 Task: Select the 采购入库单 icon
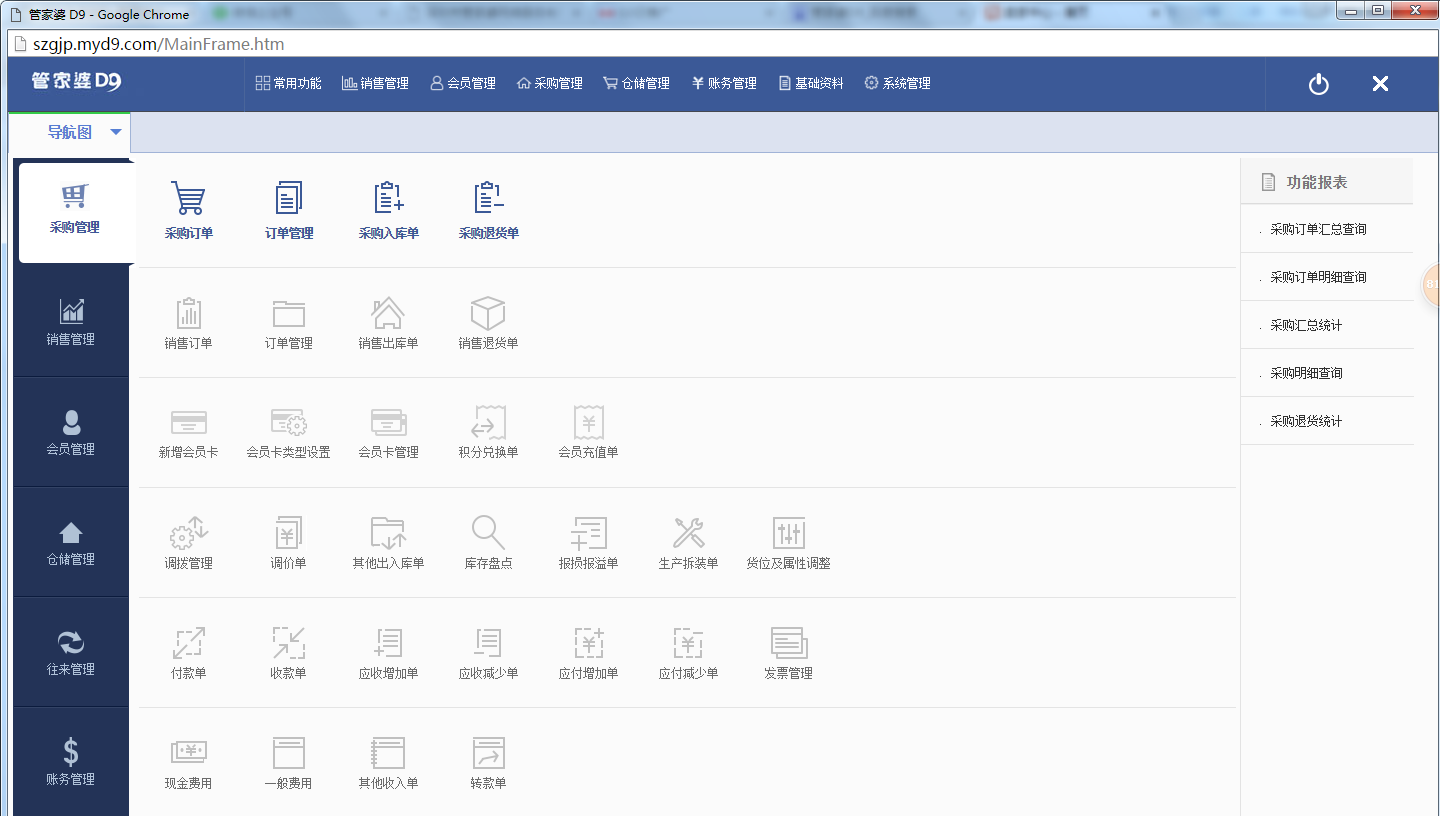388,210
